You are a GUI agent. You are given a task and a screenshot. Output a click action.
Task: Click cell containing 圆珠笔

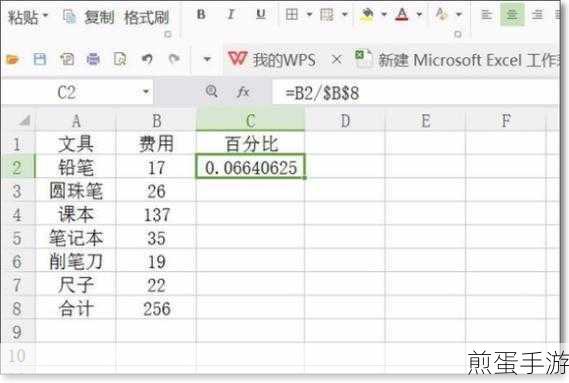(x=76, y=191)
